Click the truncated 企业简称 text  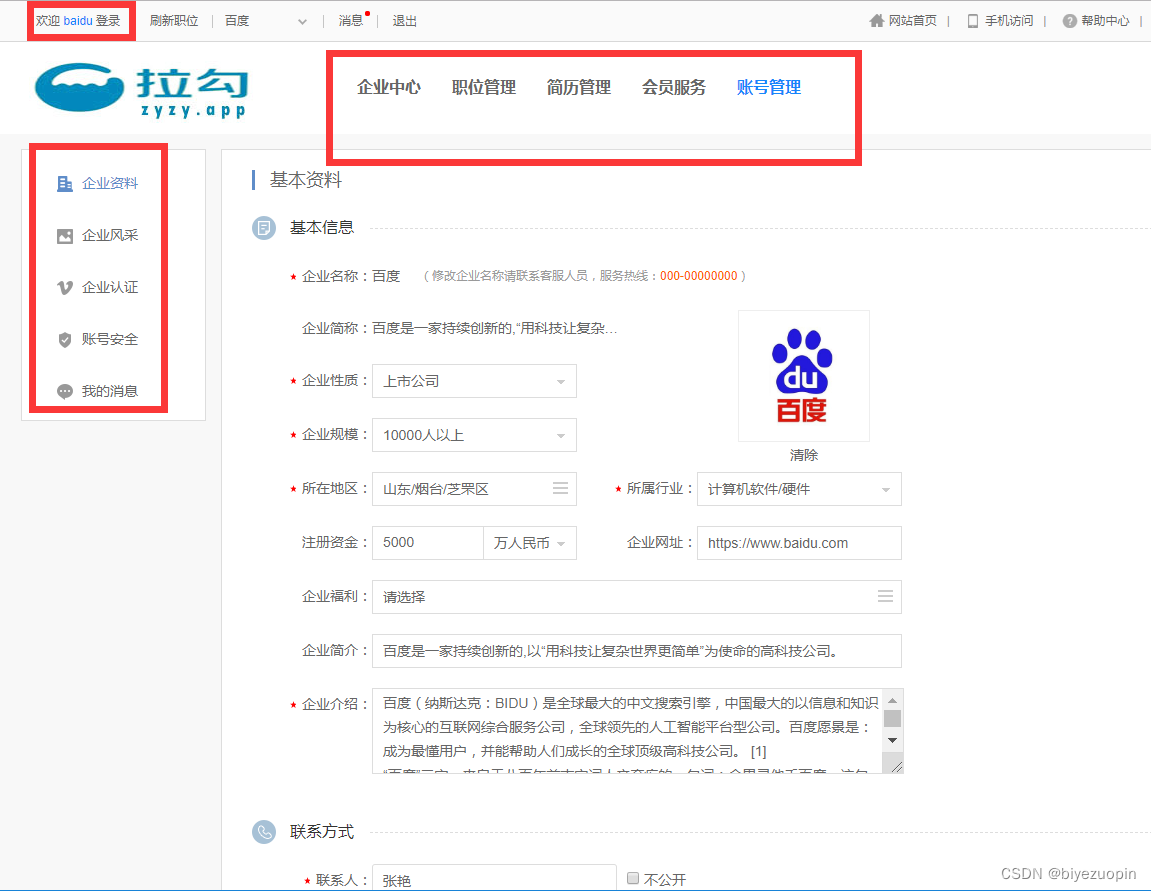tap(495, 328)
